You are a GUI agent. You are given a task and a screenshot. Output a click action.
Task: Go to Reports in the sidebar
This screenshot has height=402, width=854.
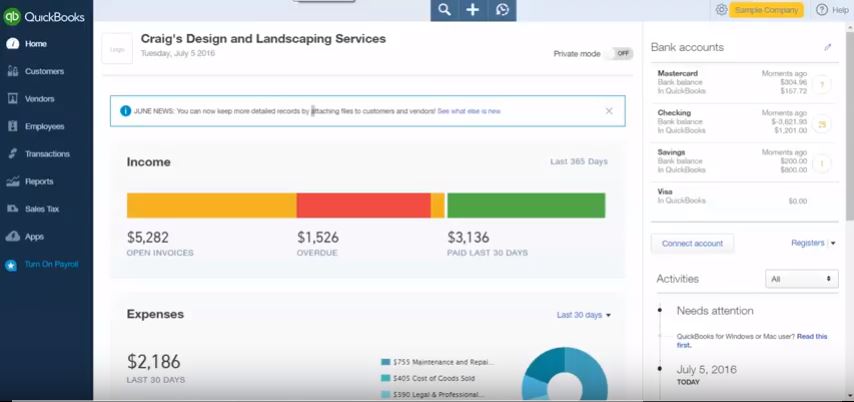(x=39, y=182)
